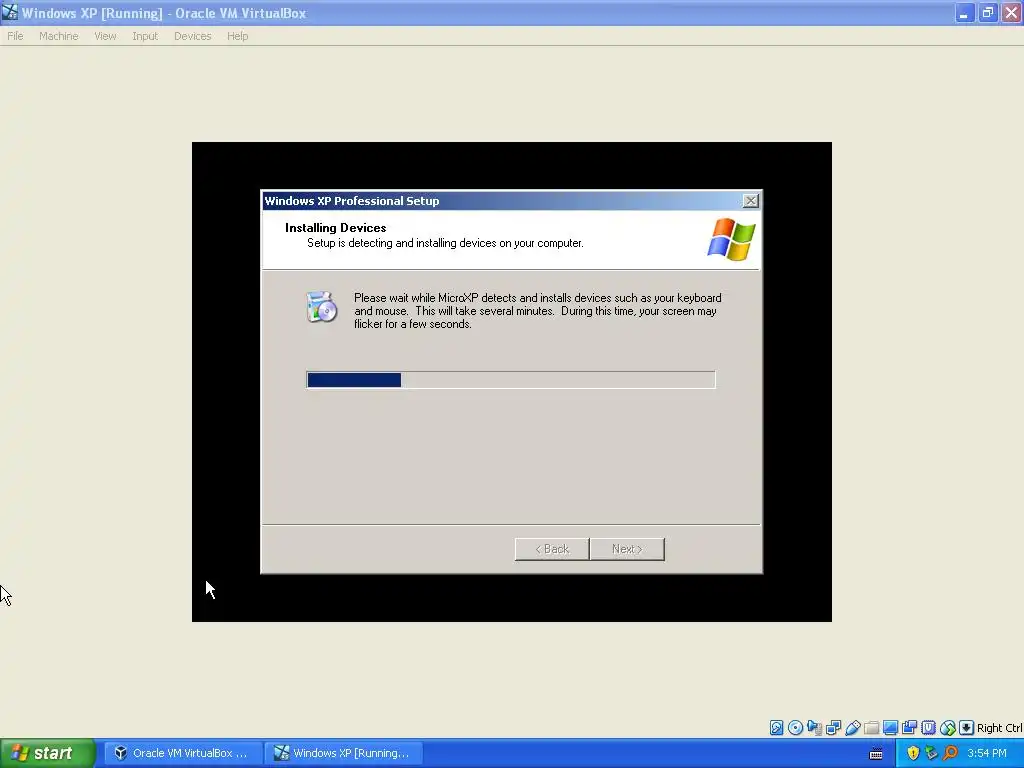The image size is (1024, 768).
Task: Click the Start button
Action: pyautogui.click(x=47, y=753)
